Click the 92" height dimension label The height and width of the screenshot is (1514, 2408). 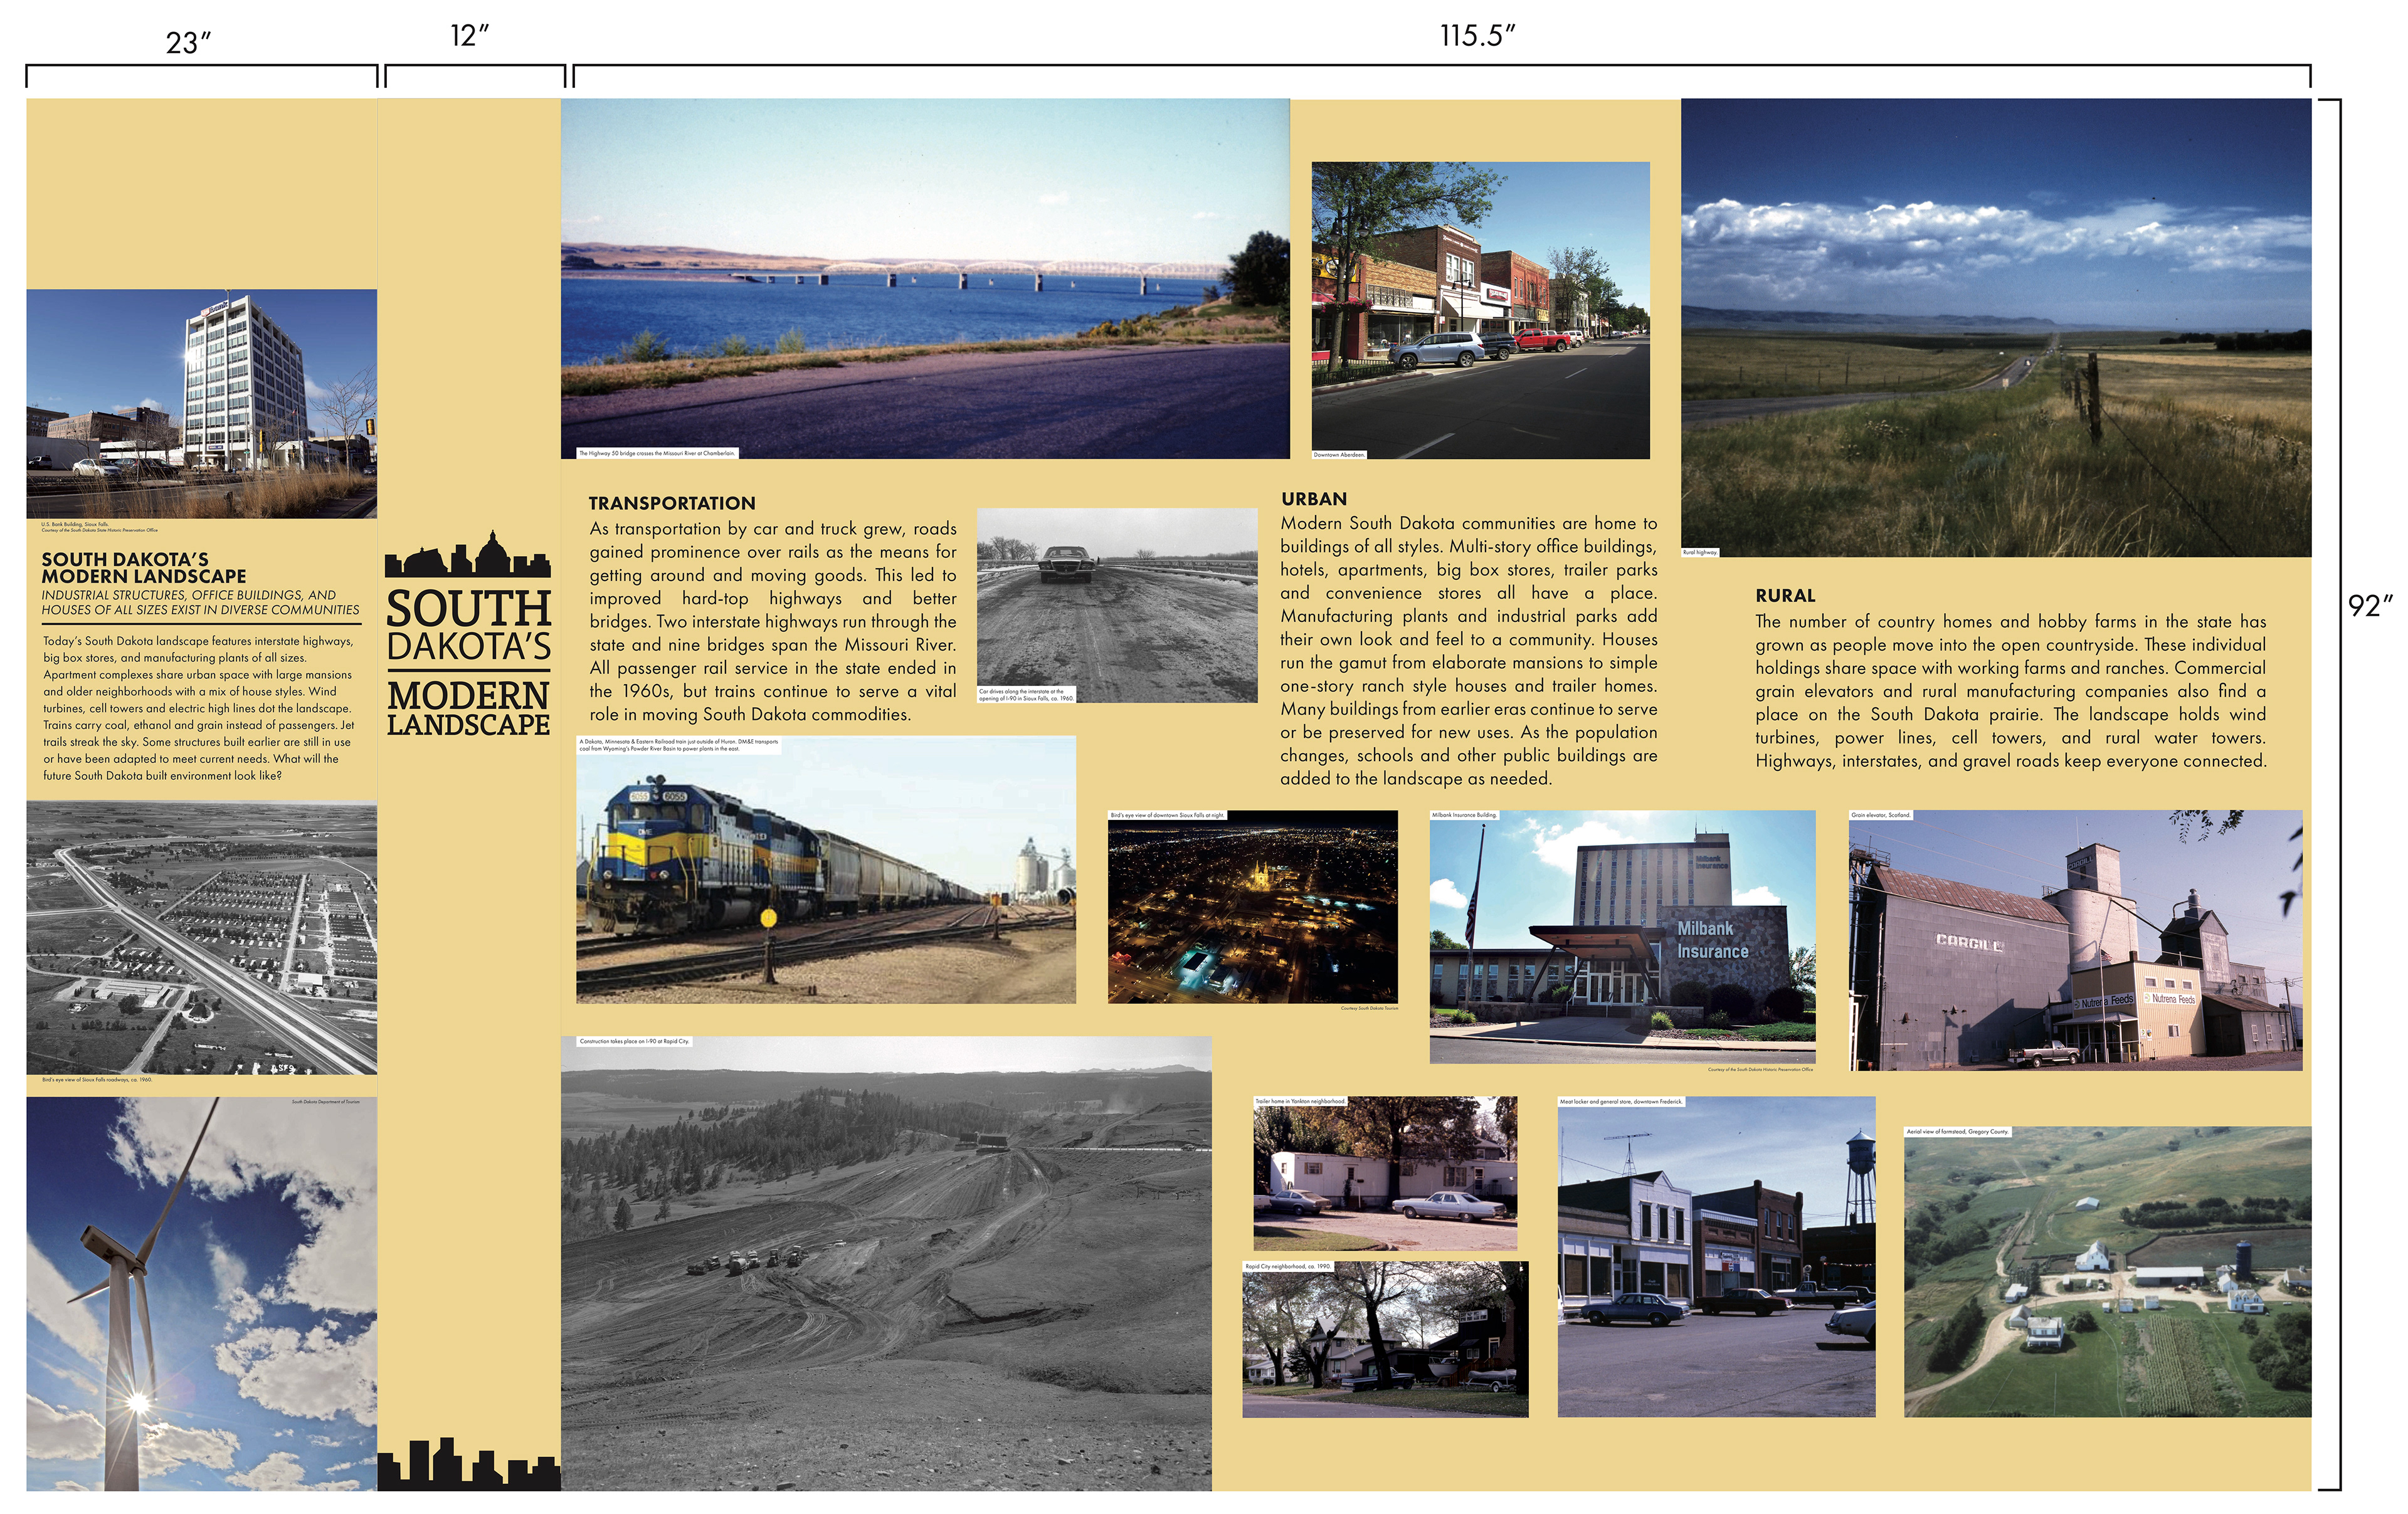coord(2370,606)
